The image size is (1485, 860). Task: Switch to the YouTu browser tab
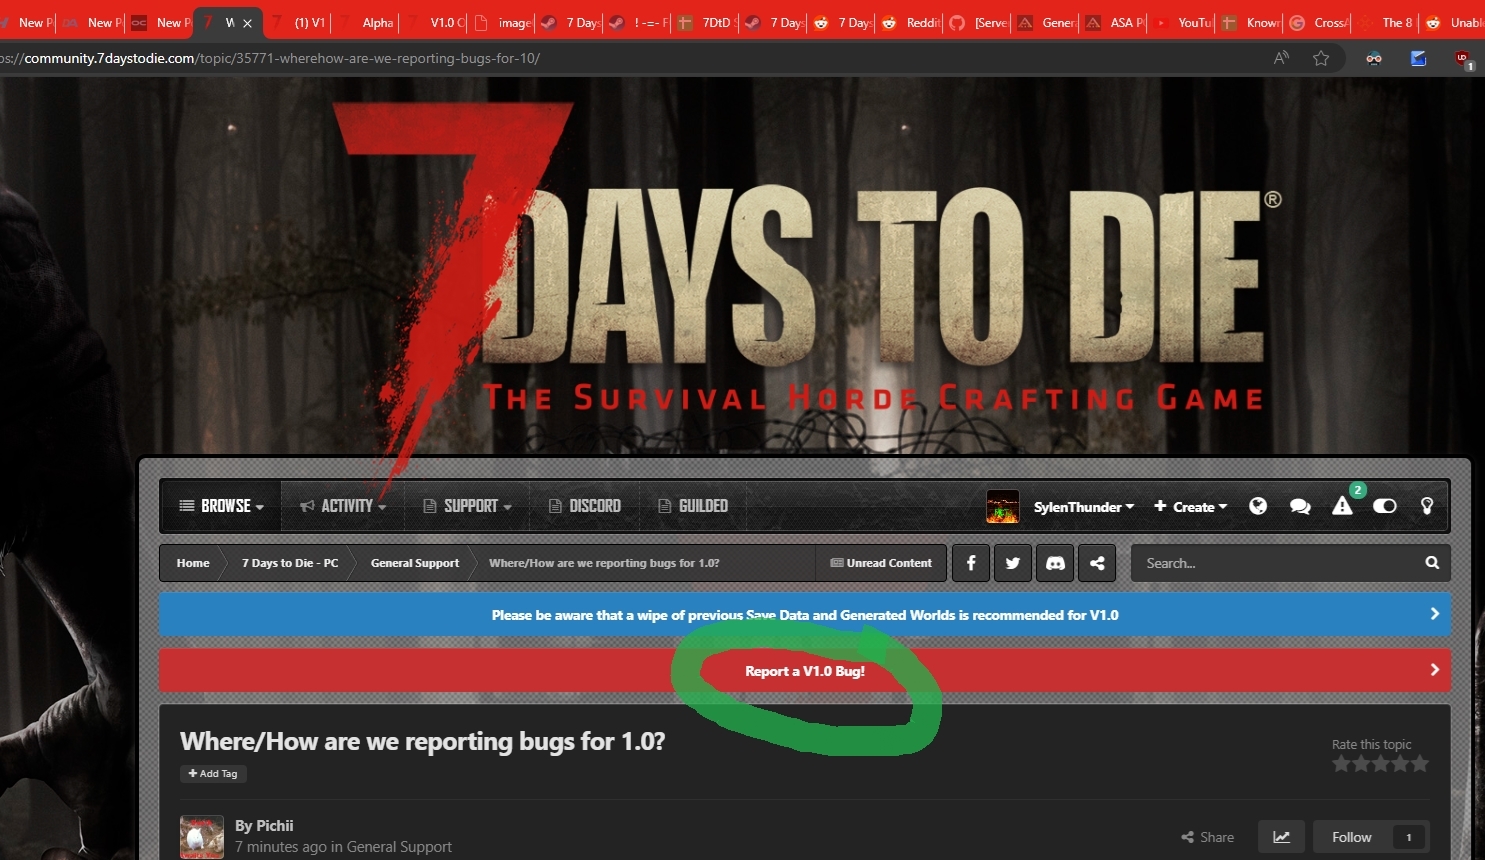point(1183,23)
